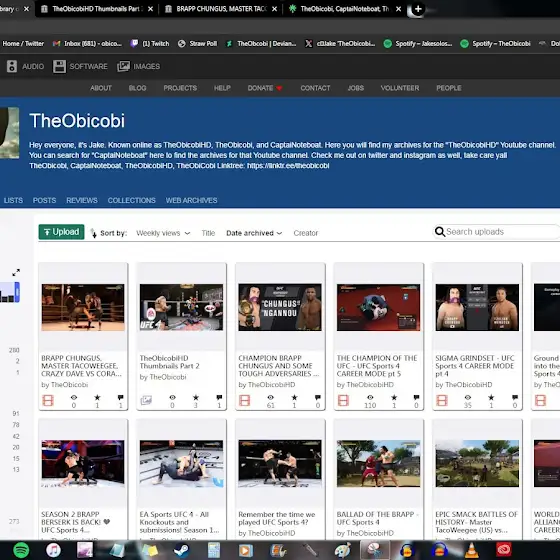Screen dimensions: 560x560
Task: Open the VOLUNTEER menu item
Action: click(400, 88)
